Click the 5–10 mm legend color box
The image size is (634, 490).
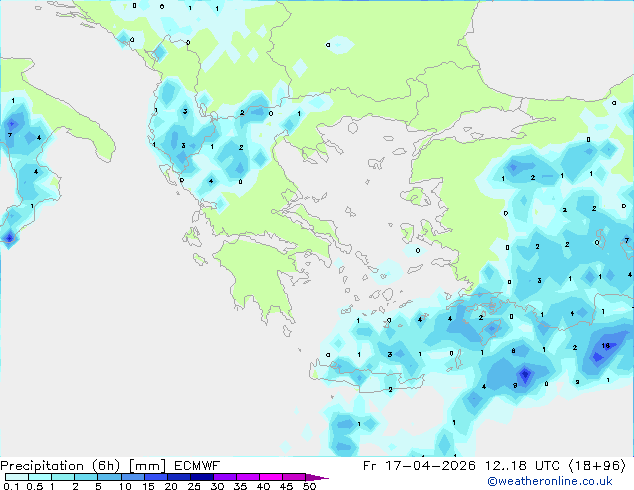(x=109, y=477)
